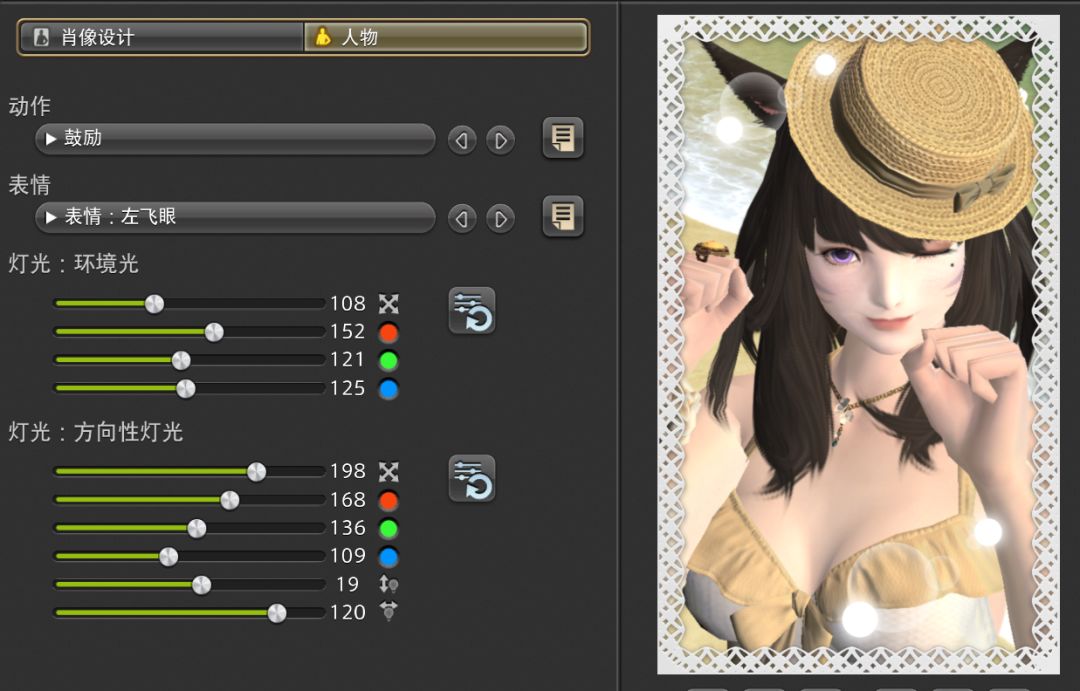Click the 动作 label
This screenshot has width=1080, height=691.
click(x=30, y=106)
